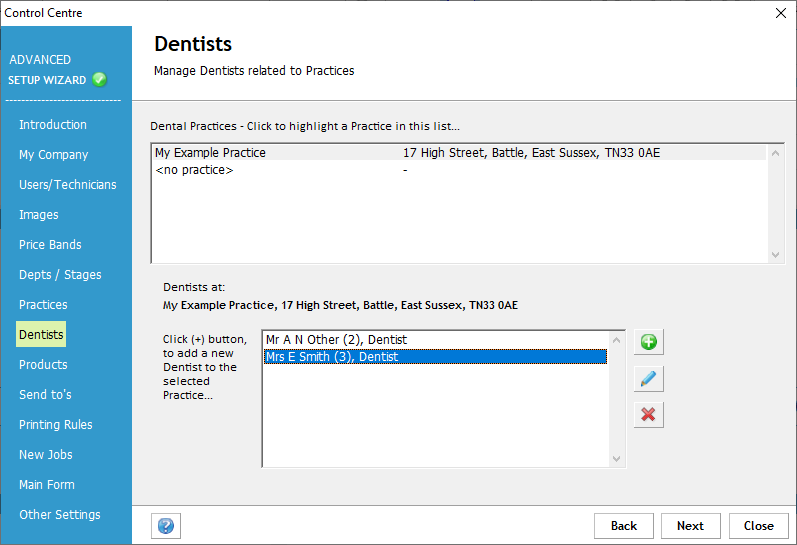The height and width of the screenshot is (545, 797).
Task: Switch to Products in sidebar
Action: pyautogui.click(x=43, y=365)
